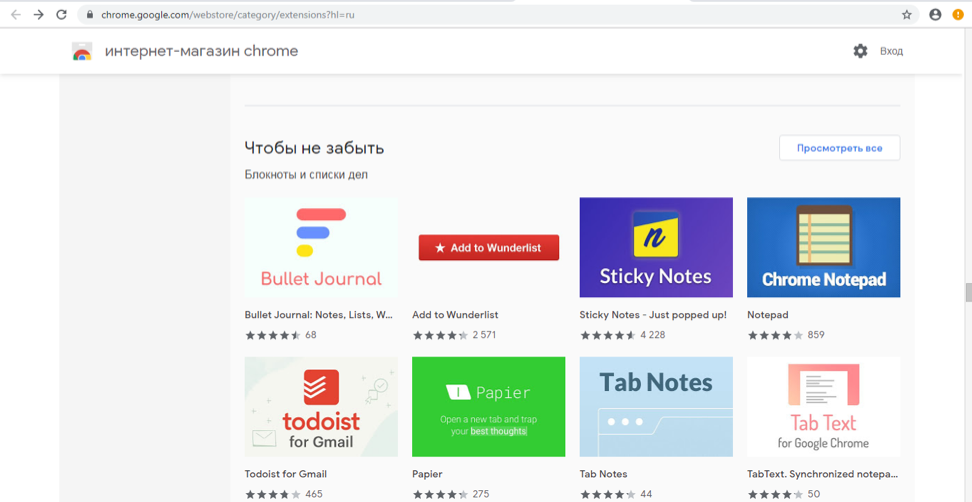Screen dimensions: 972x502
Task: Click the browser back arrow
Action: coord(16,15)
